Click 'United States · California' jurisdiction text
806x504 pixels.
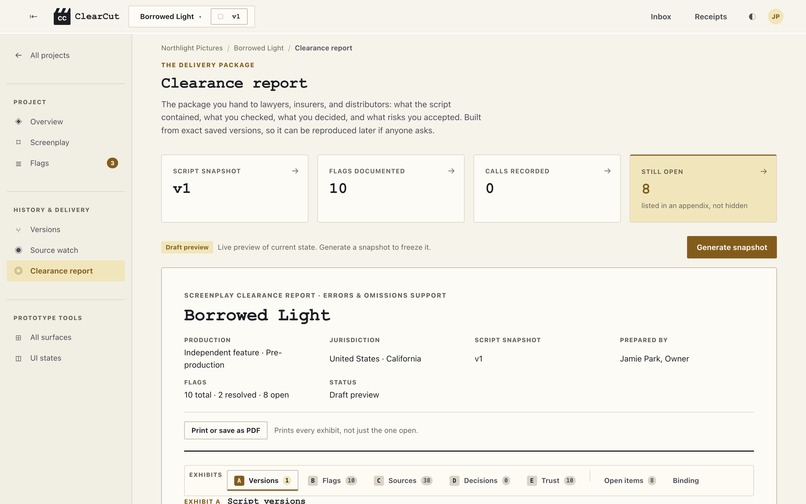(375, 358)
